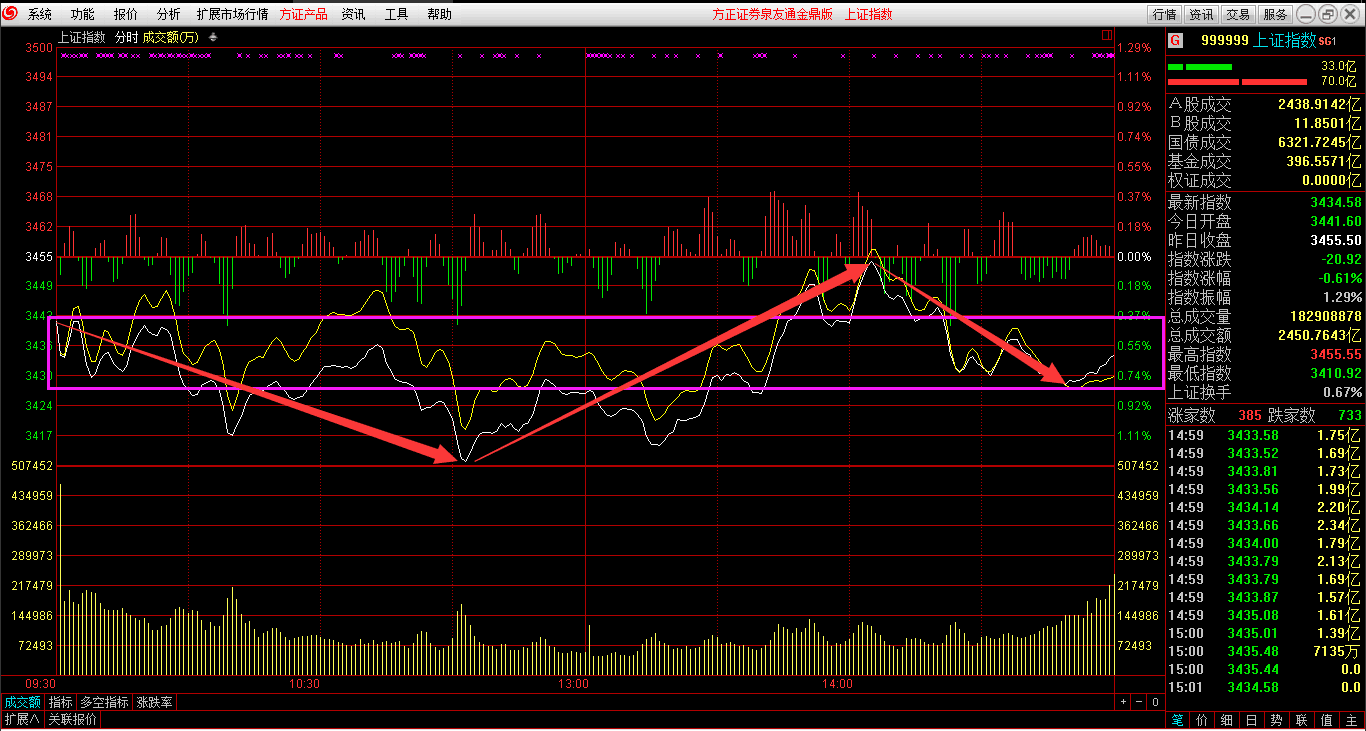Close the window with the round X
1366x731 pixels.
(1350, 14)
